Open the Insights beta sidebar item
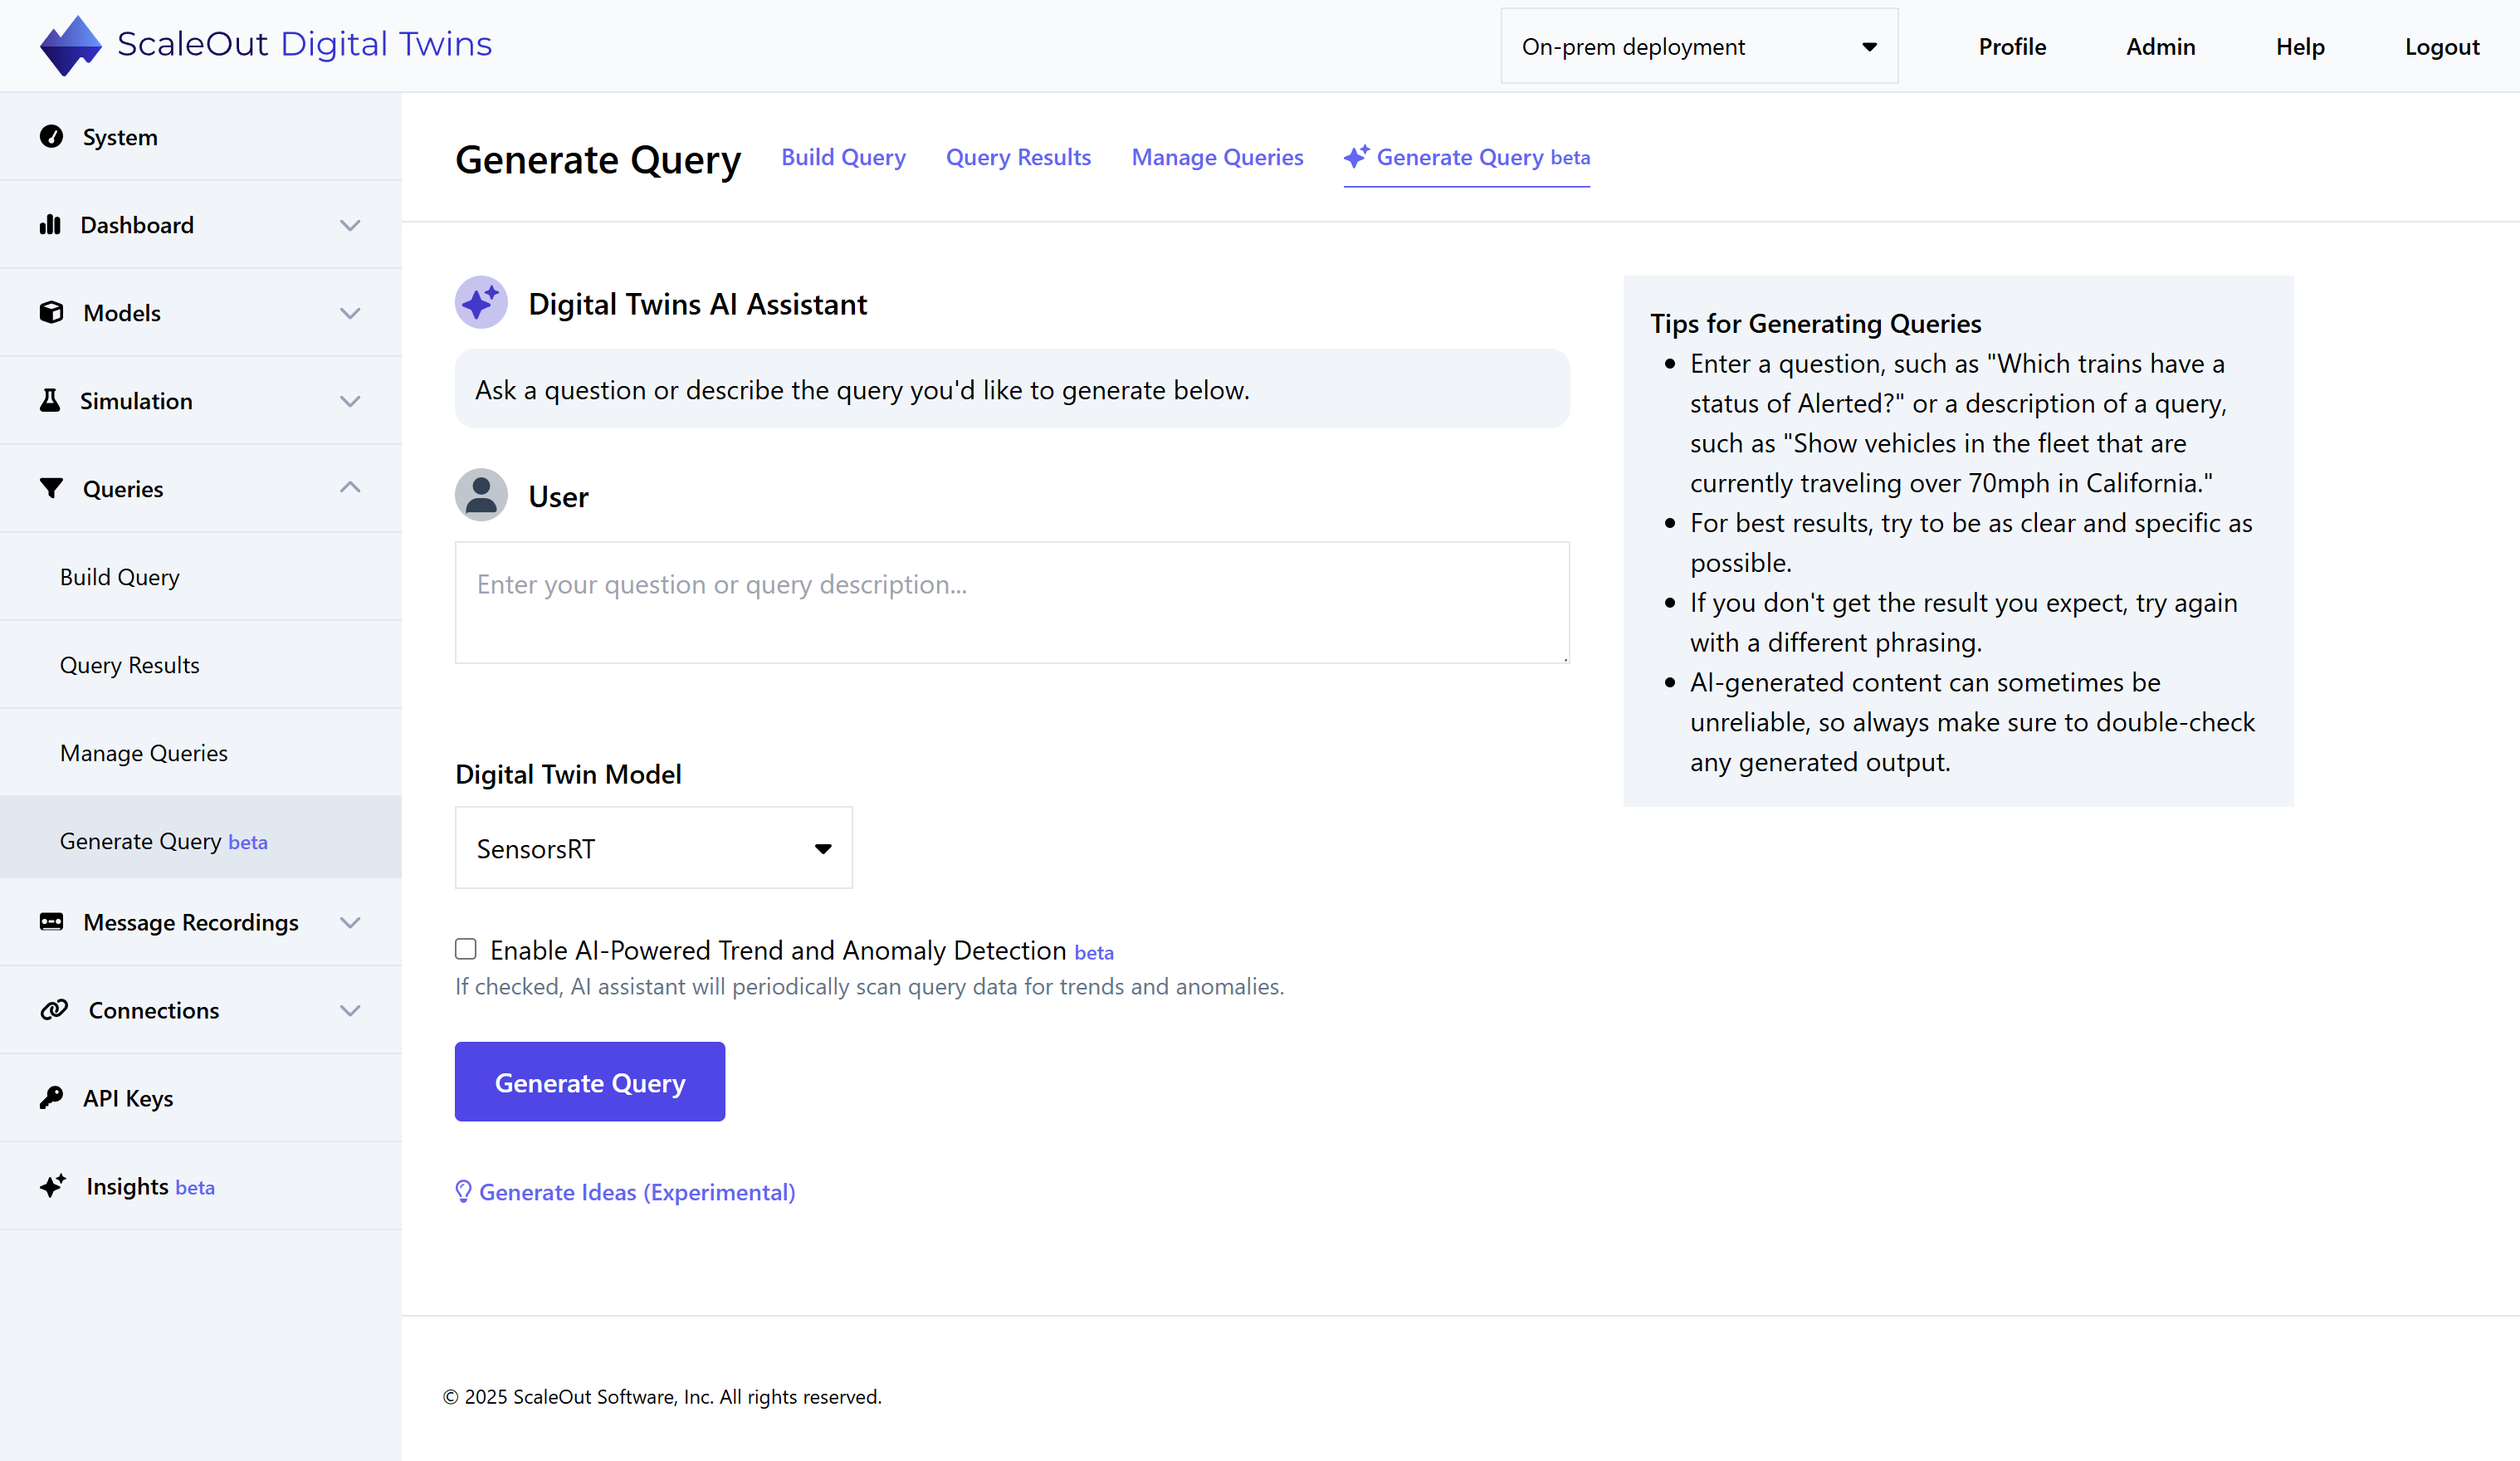This screenshot has height=1461, width=2520. pyautogui.click(x=200, y=1186)
